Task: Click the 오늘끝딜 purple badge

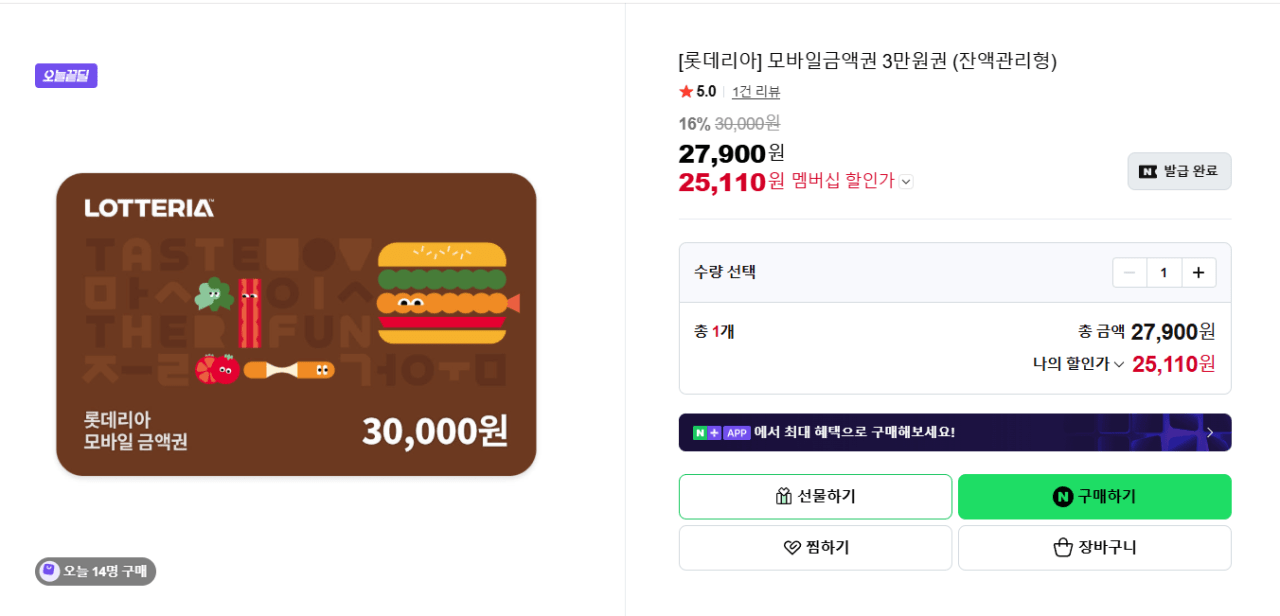Action: (x=65, y=75)
